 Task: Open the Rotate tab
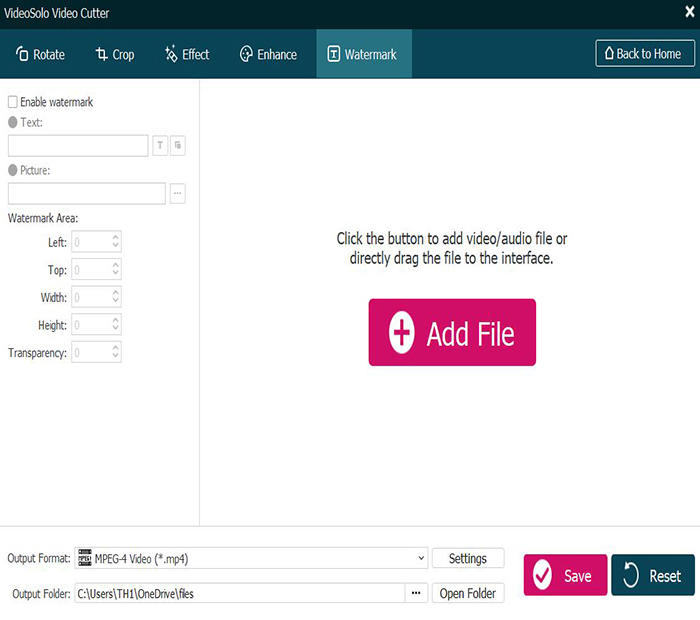[40, 54]
